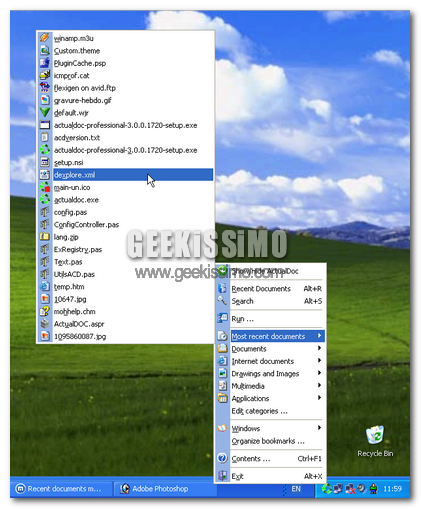
Task: Choose Run ... from the menu
Action: coord(270,319)
